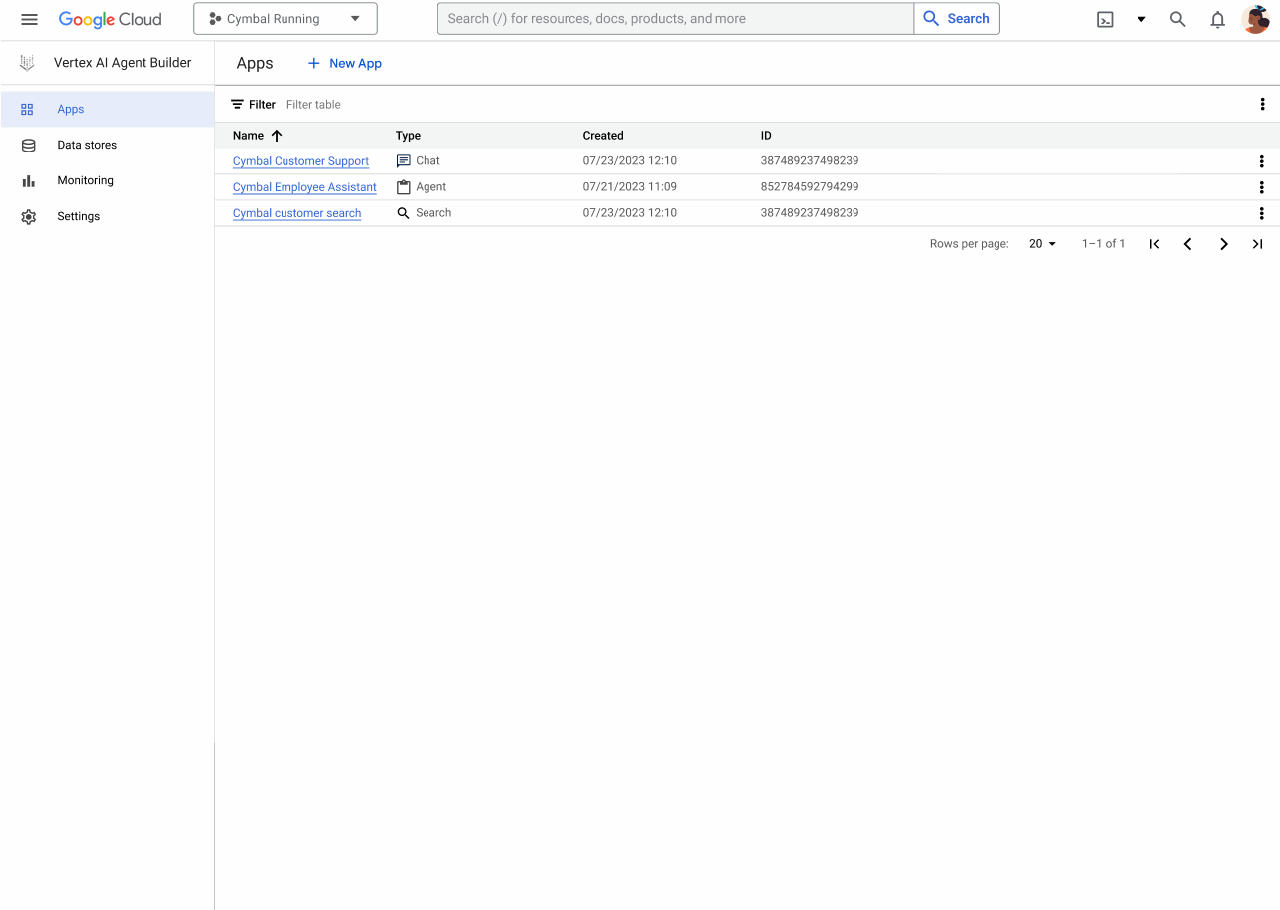
Task: Select the Apps grid icon in sidebar
Action: click(29, 109)
